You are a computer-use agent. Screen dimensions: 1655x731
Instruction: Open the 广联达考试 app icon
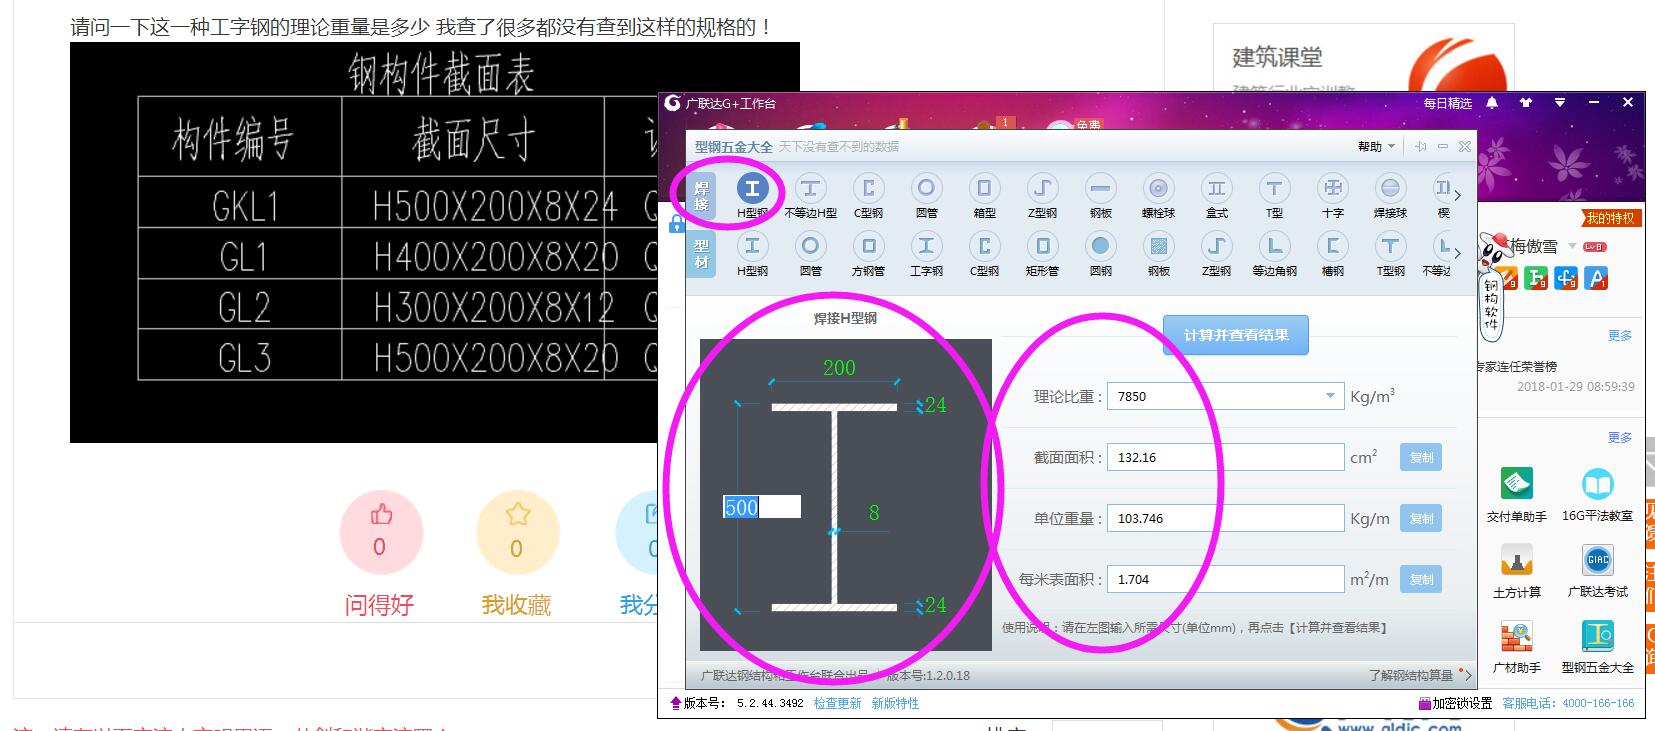pos(1597,561)
